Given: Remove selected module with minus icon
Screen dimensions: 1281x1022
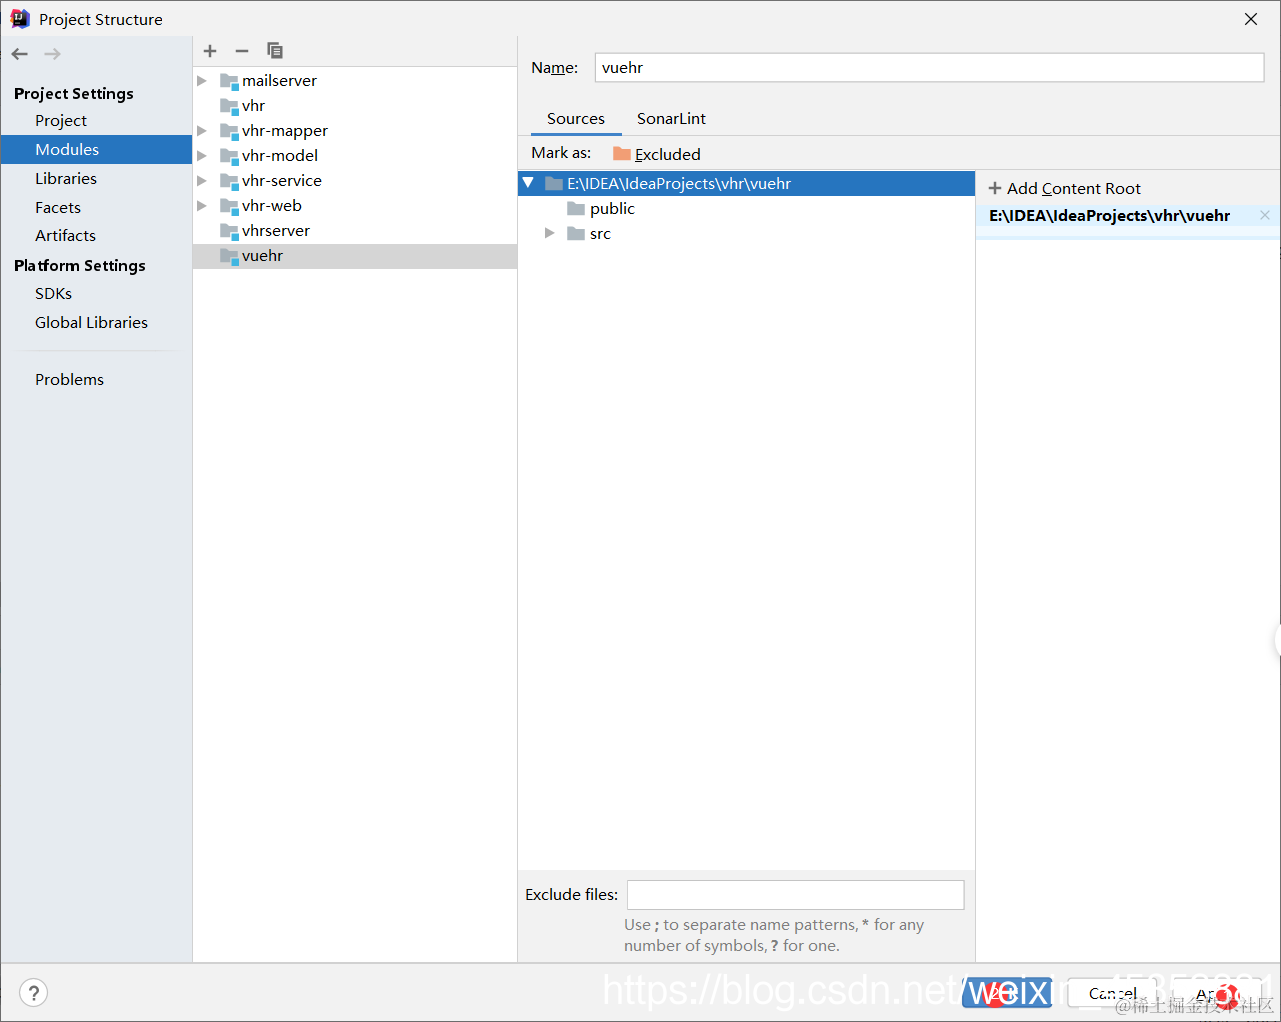Looking at the screenshot, I should [x=242, y=51].
